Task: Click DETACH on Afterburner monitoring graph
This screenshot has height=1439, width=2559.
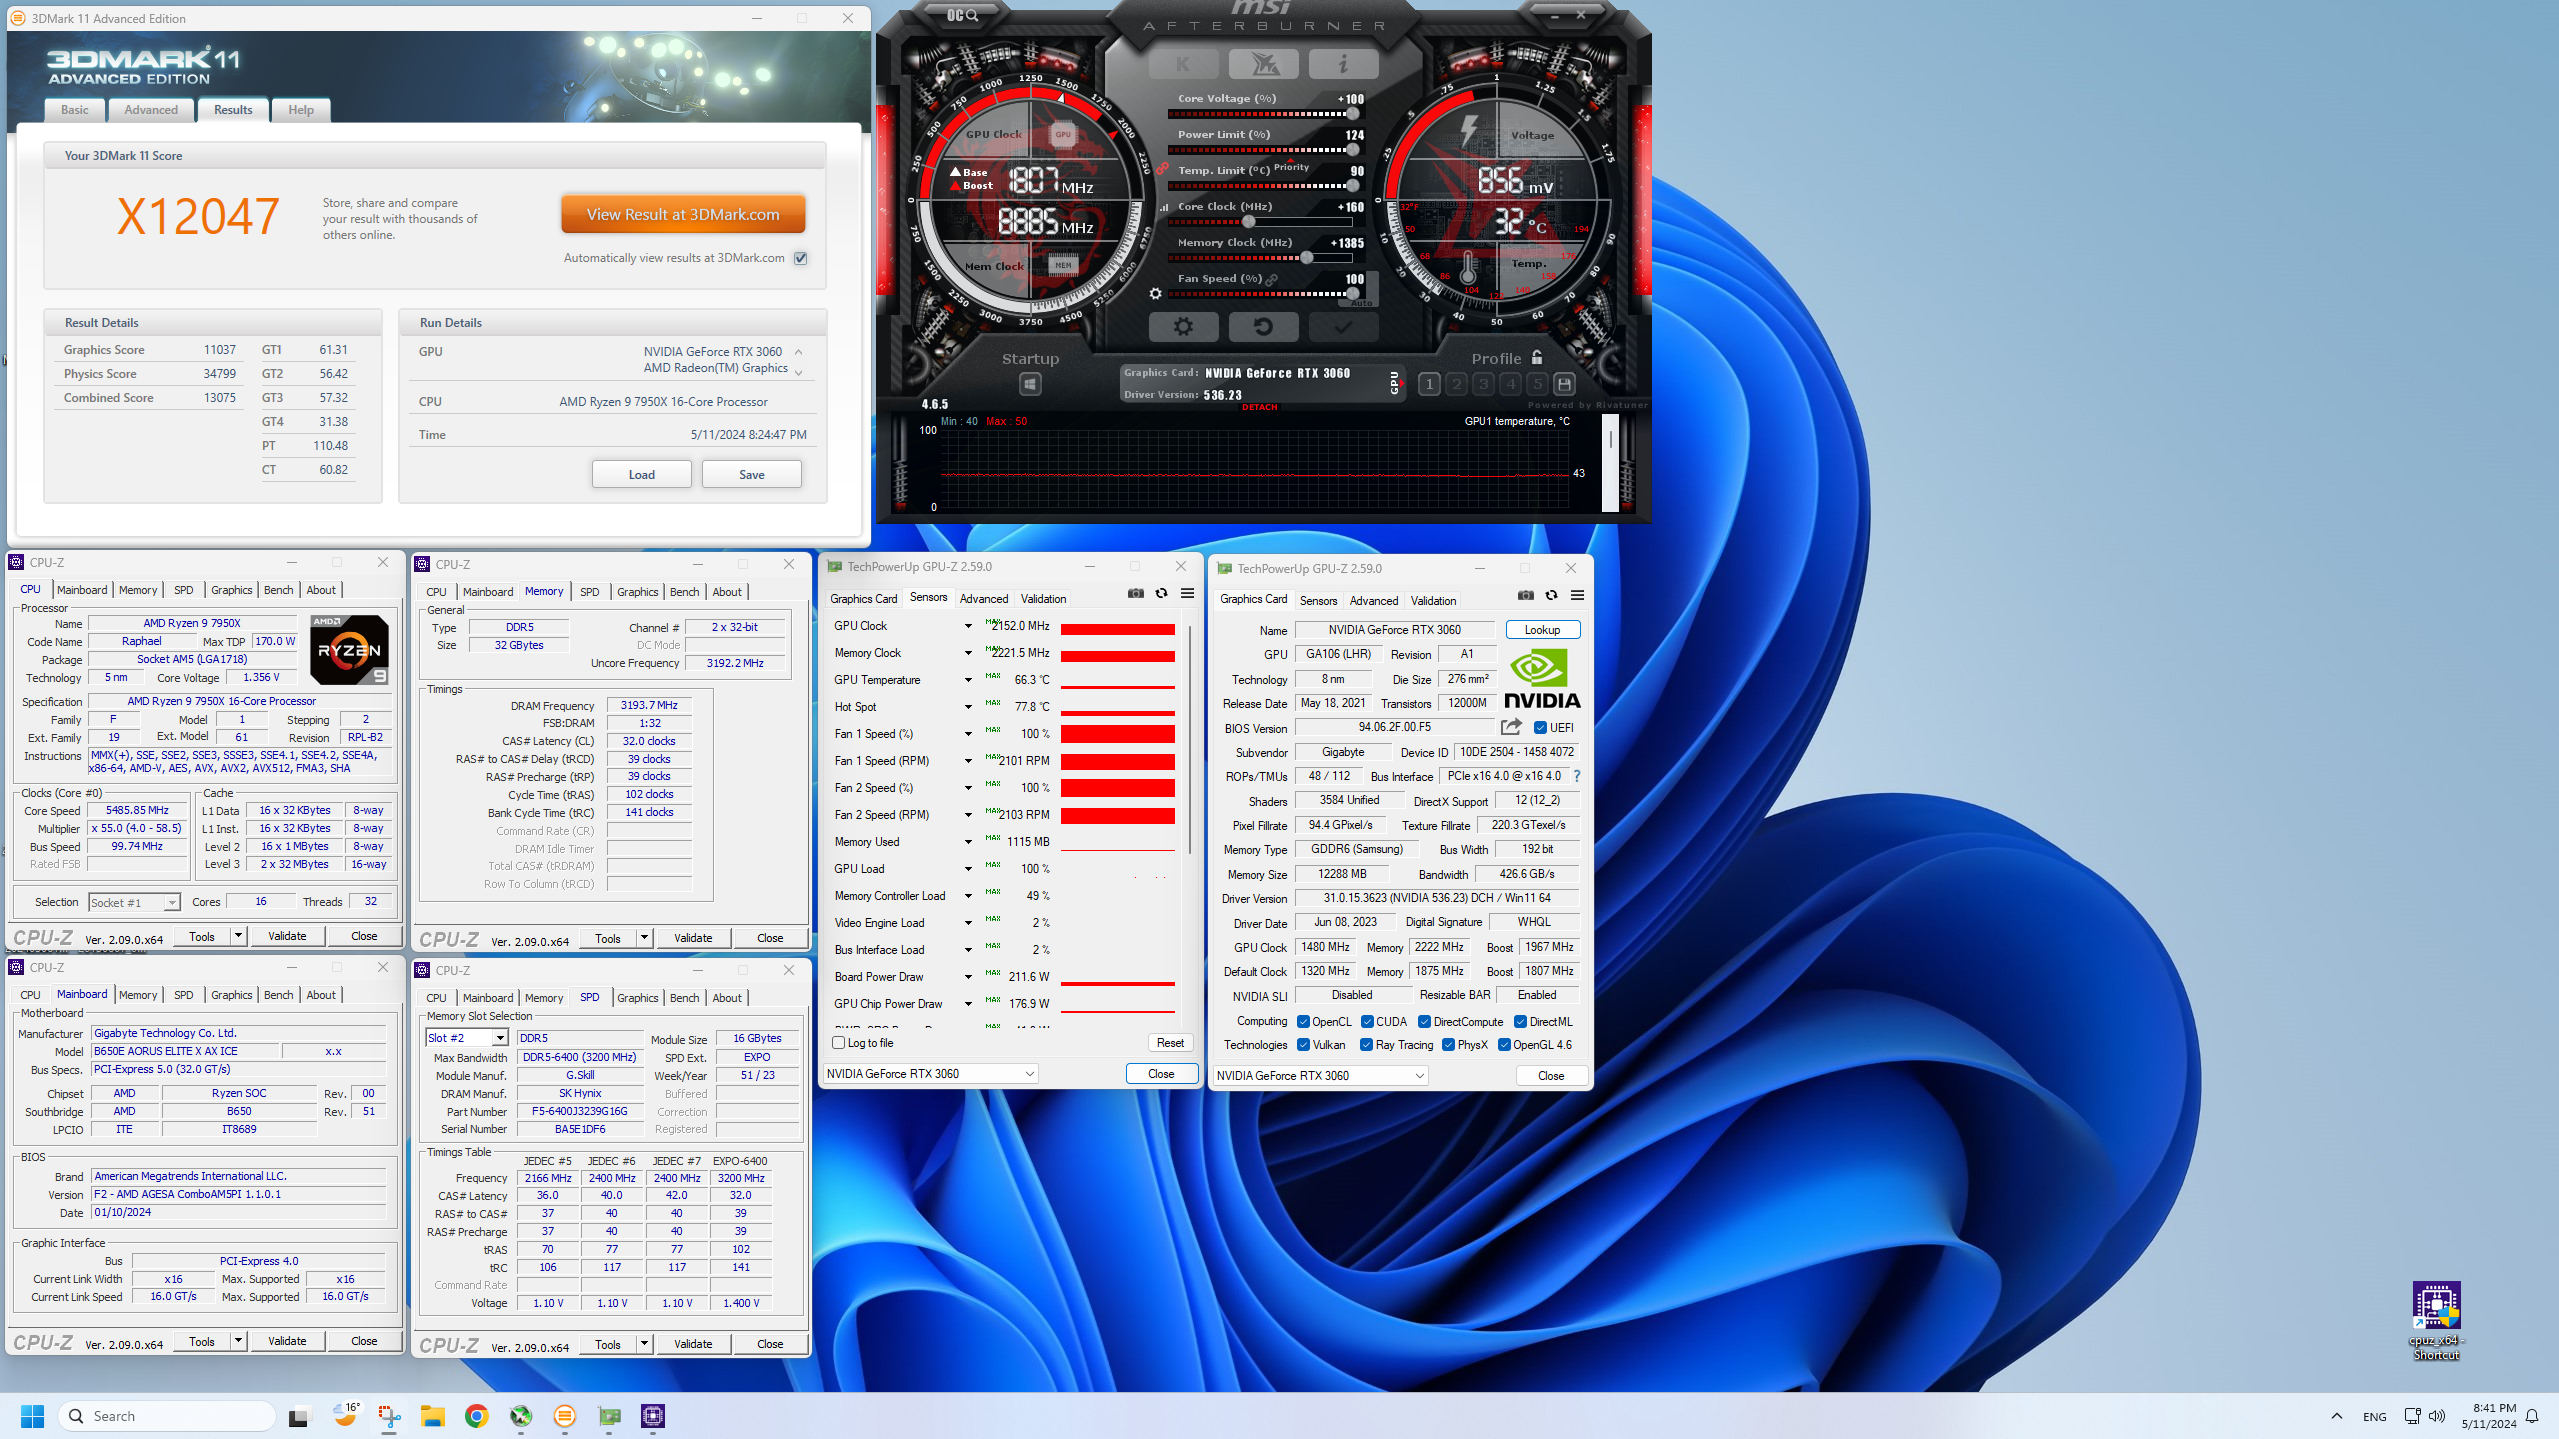Action: (x=1260, y=407)
